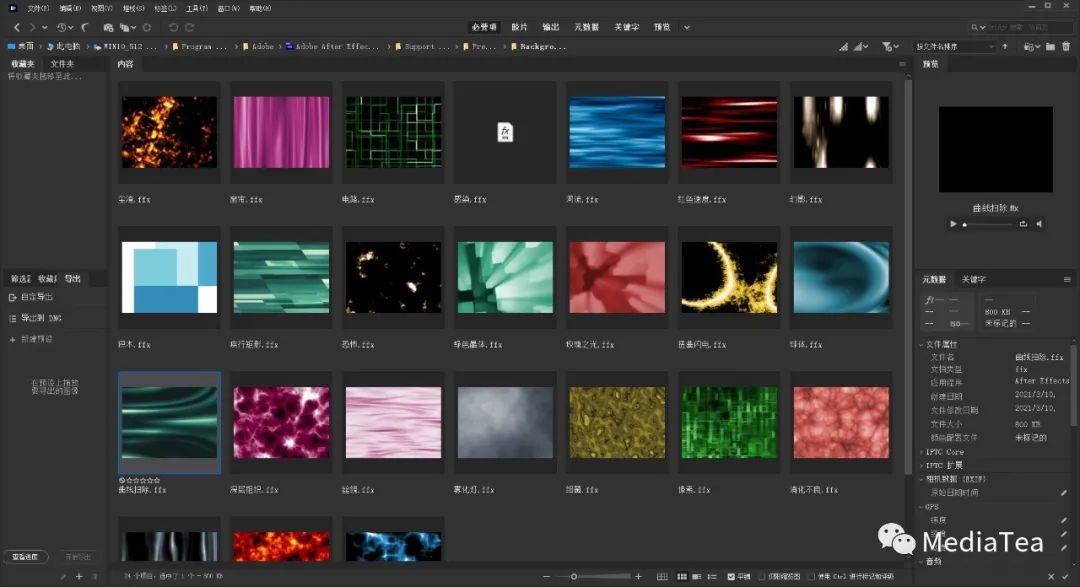Switch to details view icon
Image resolution: width=1080 pixels, height=587 pixels.
coord(696,577)
